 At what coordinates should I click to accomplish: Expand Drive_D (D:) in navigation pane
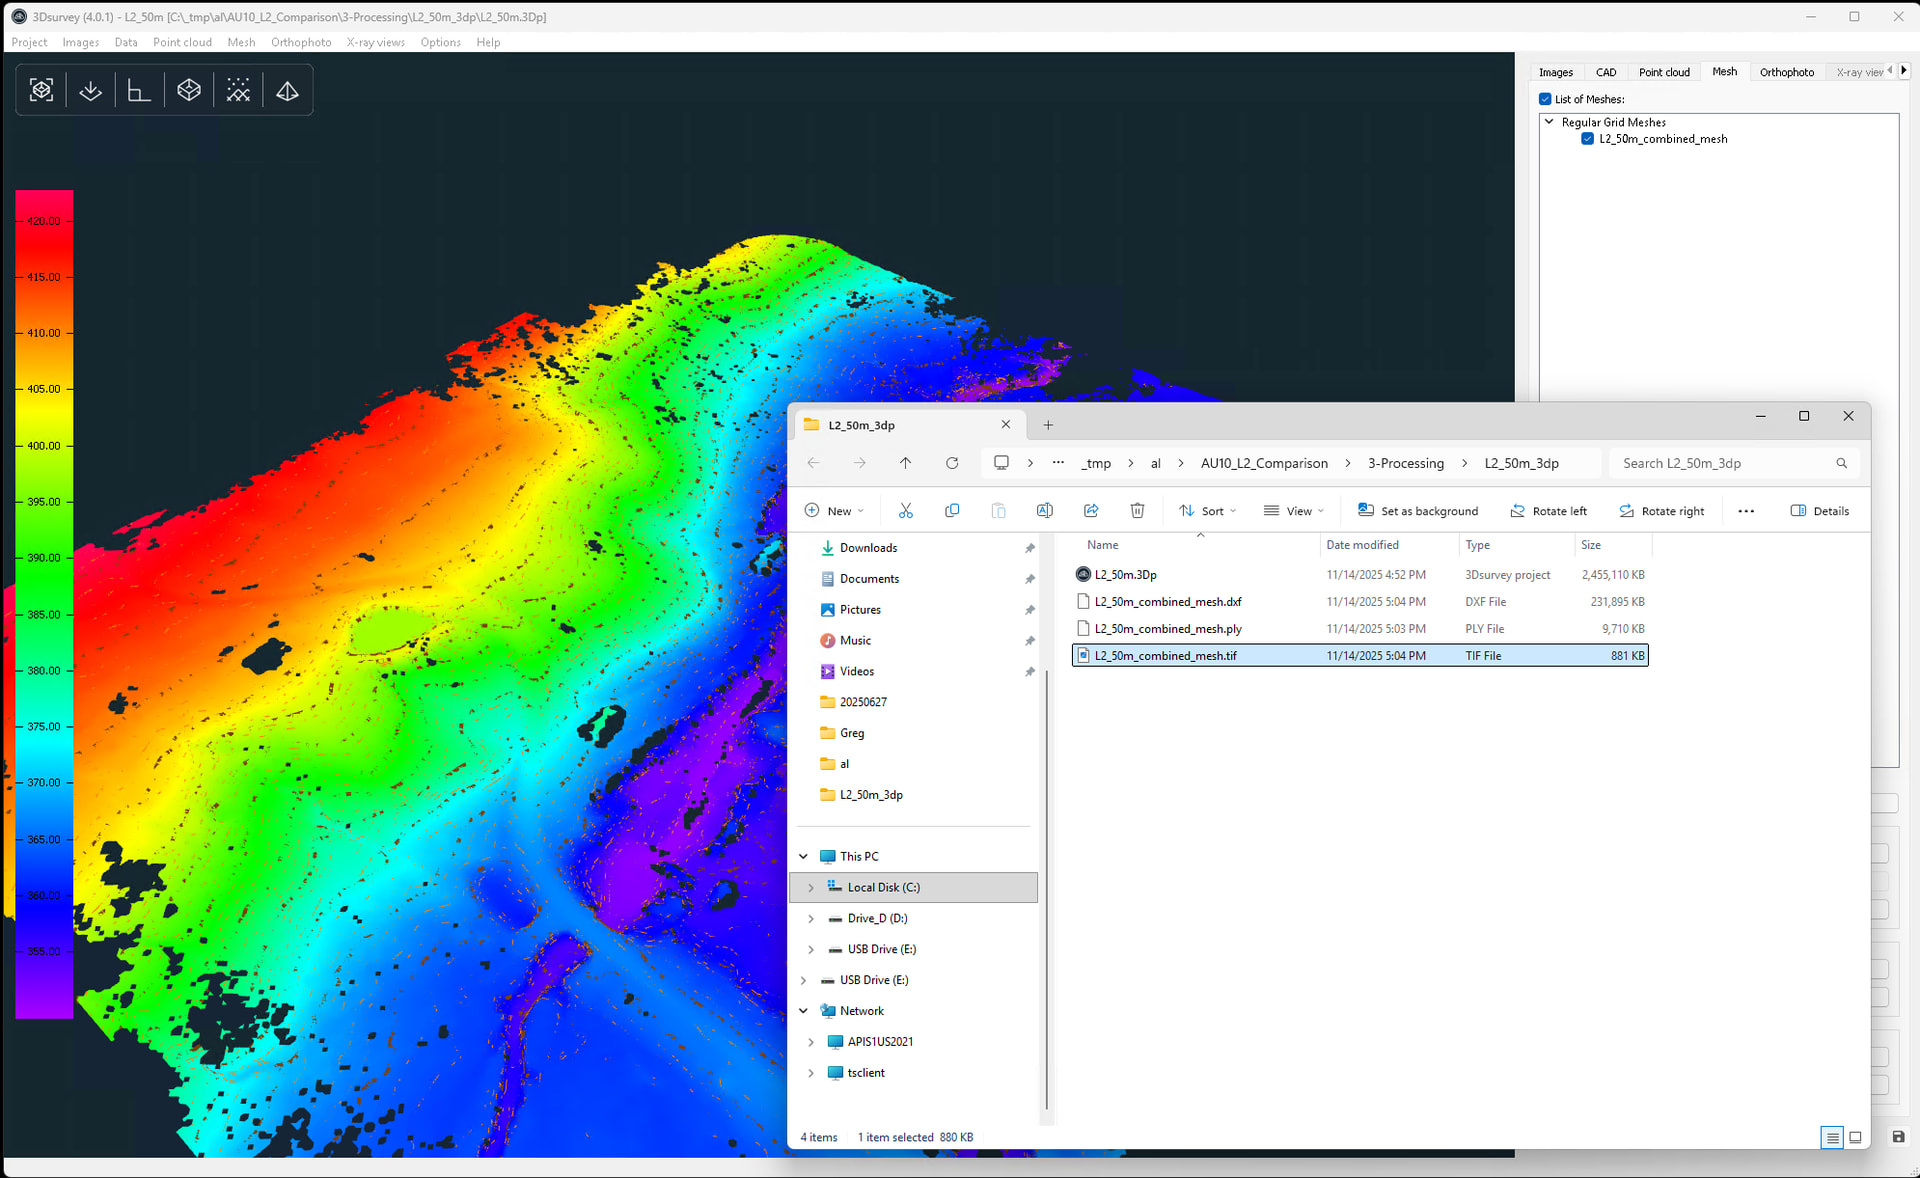811,918
